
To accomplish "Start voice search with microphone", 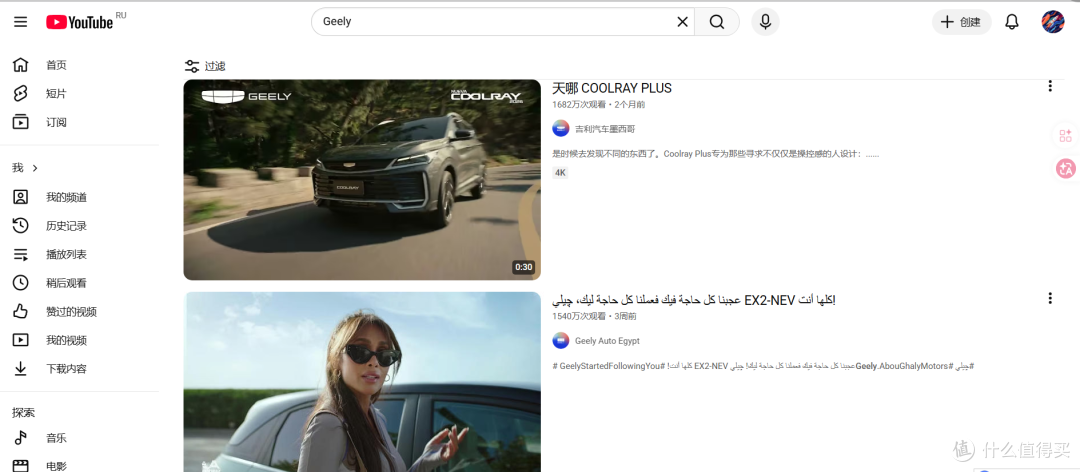I will tap(765, 22).
